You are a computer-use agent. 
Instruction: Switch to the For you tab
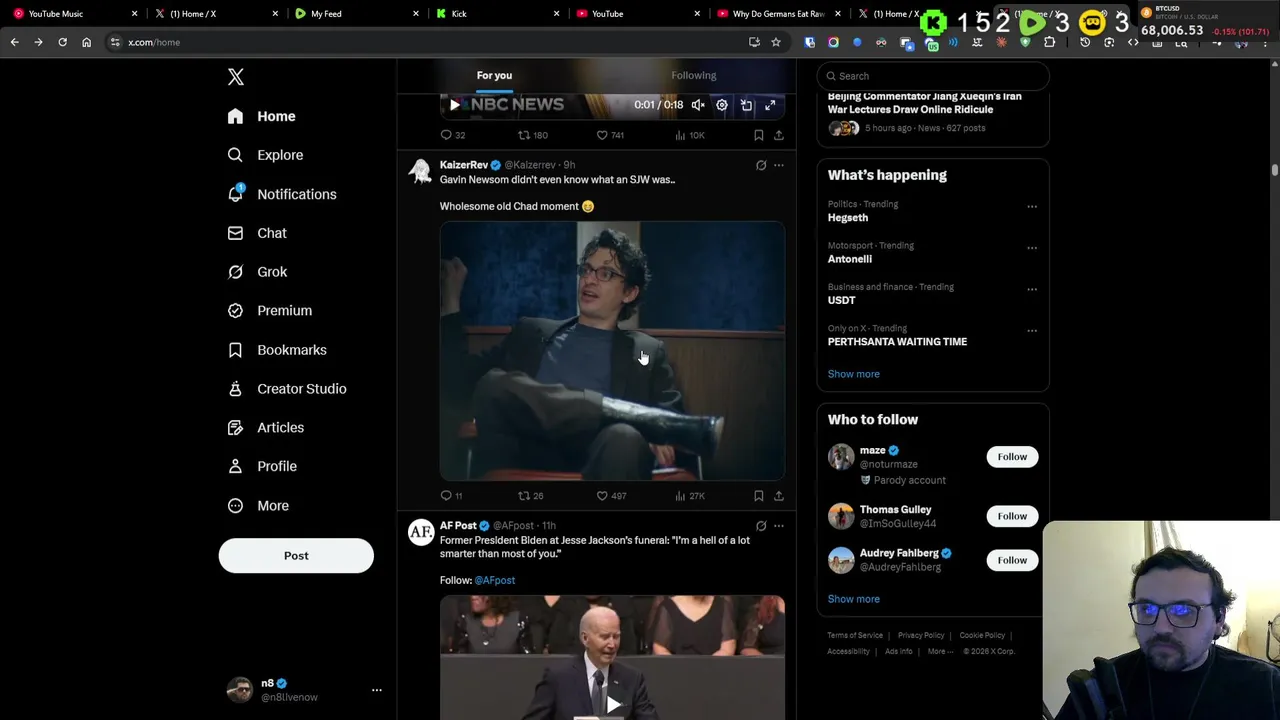(494, 76)
